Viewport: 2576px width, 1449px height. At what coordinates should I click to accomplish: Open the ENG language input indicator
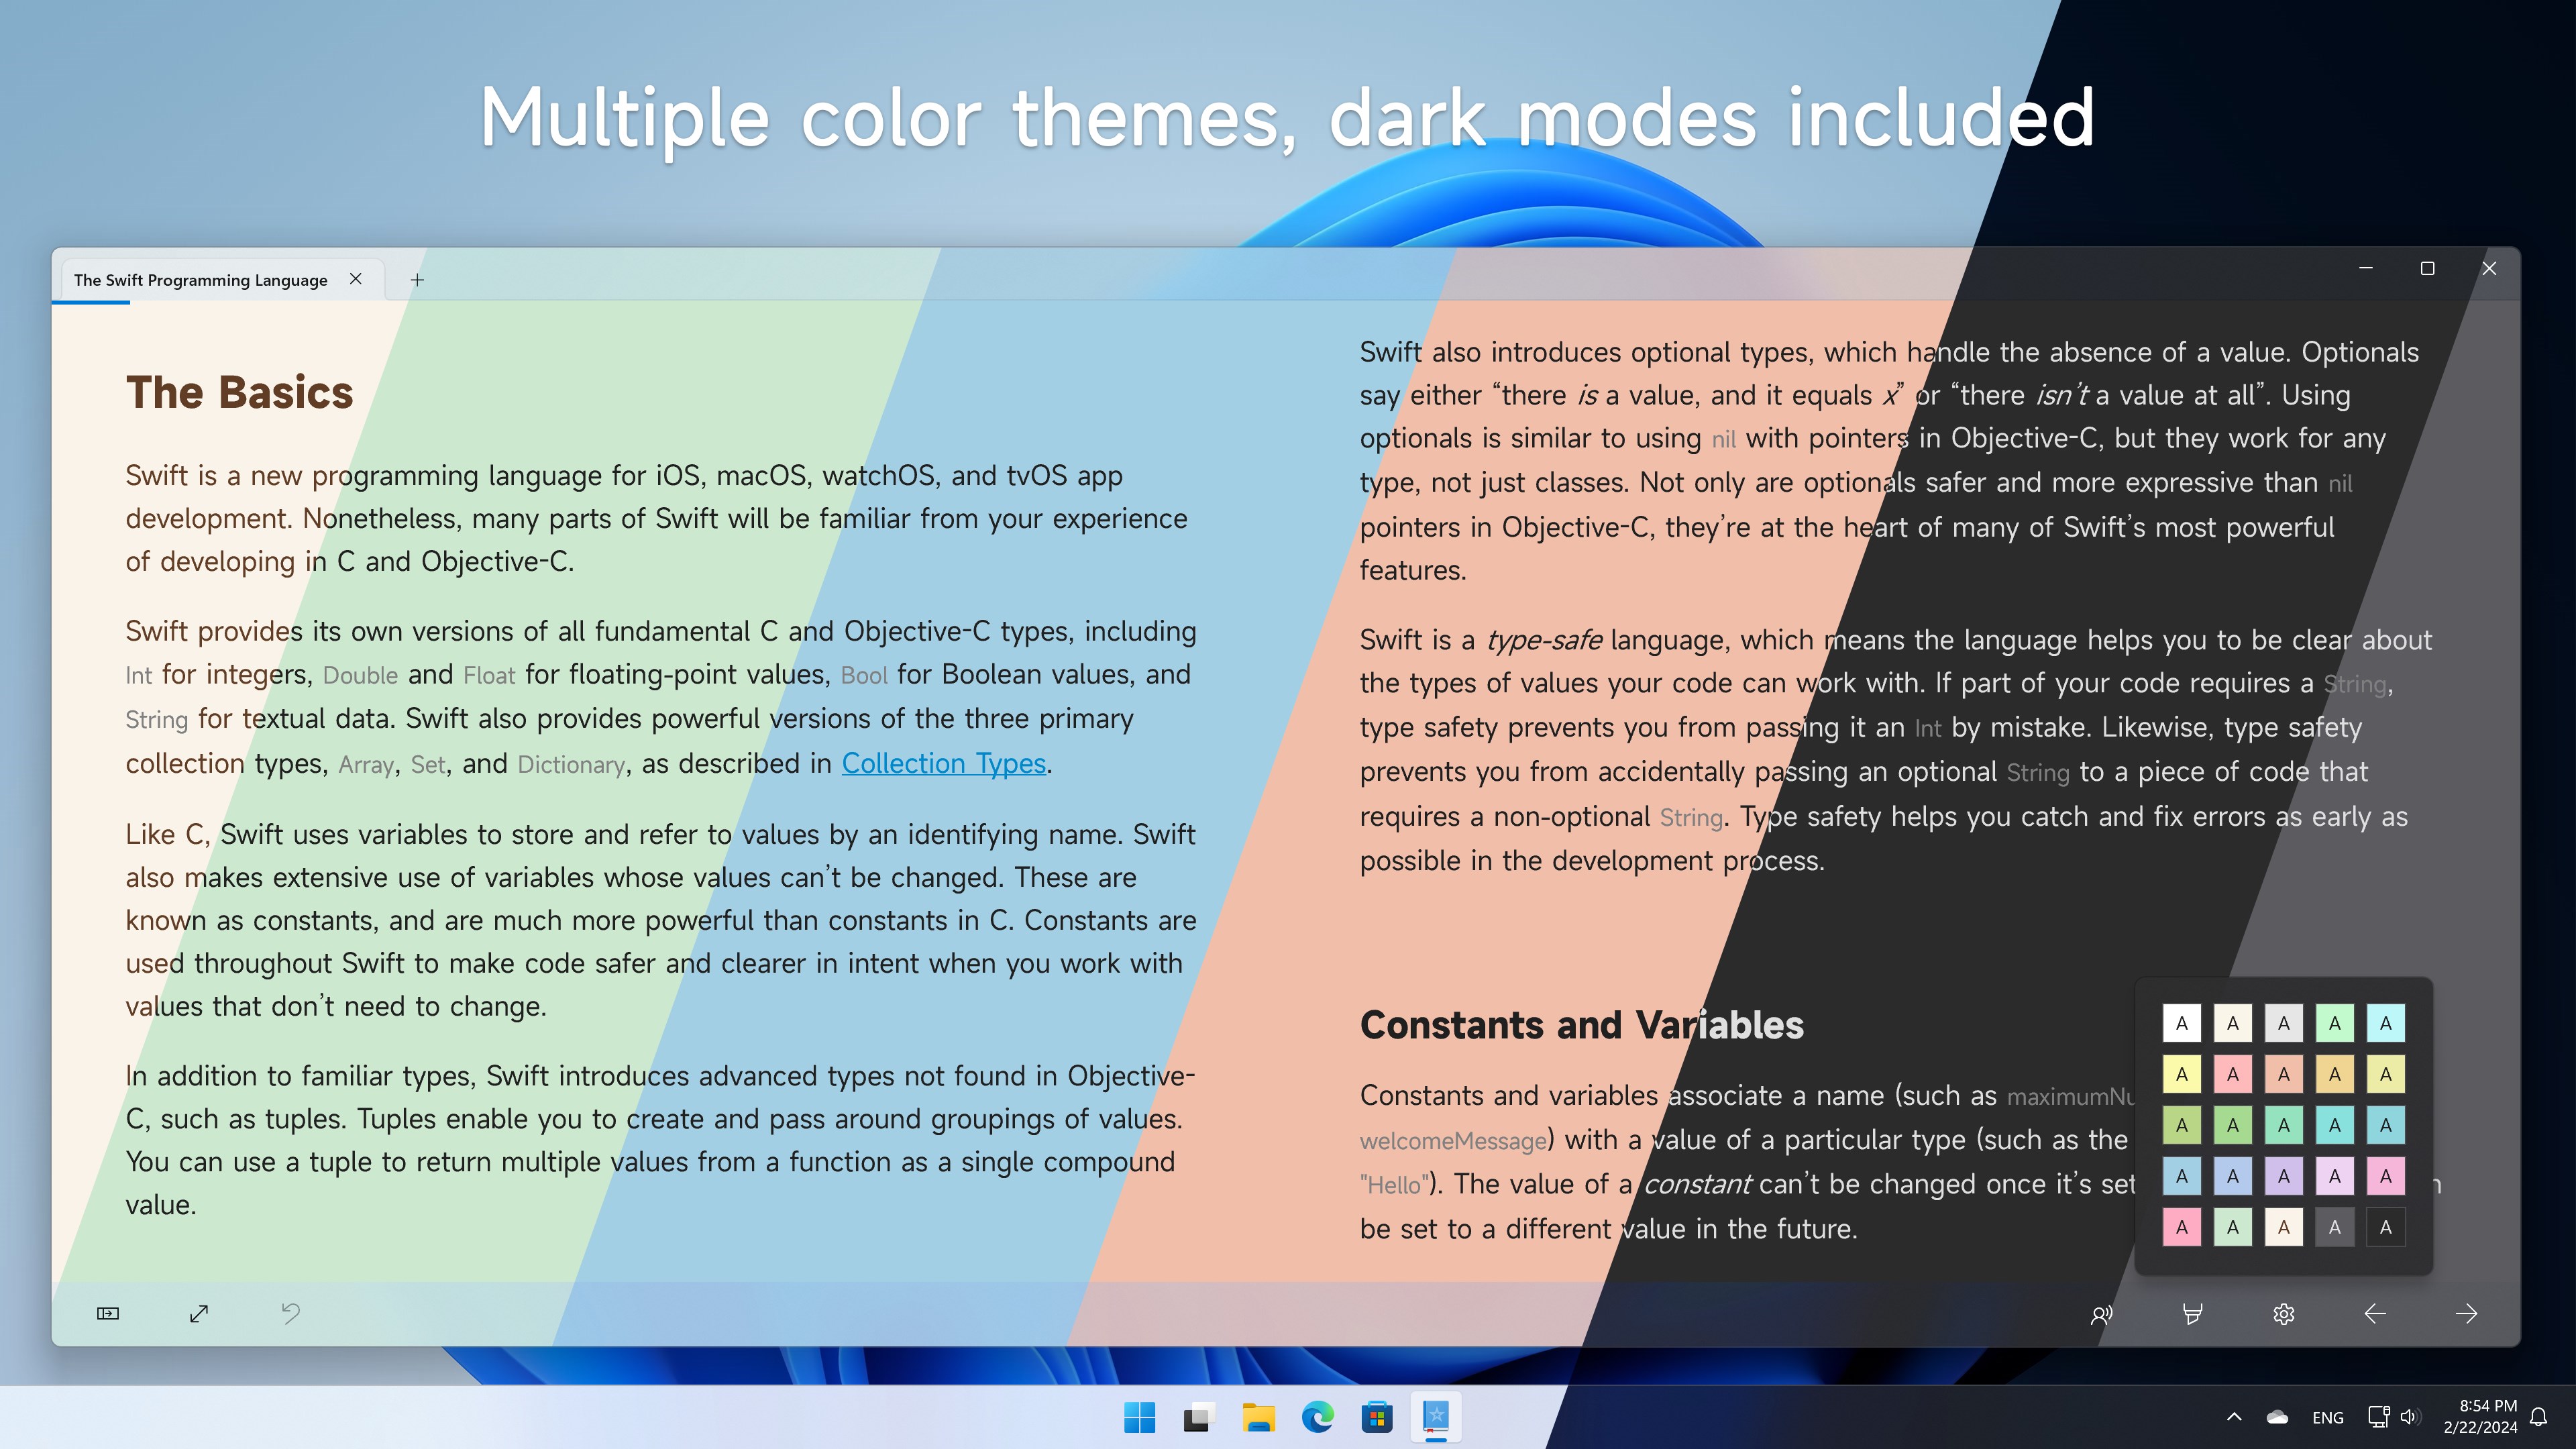point(2327,1417)
